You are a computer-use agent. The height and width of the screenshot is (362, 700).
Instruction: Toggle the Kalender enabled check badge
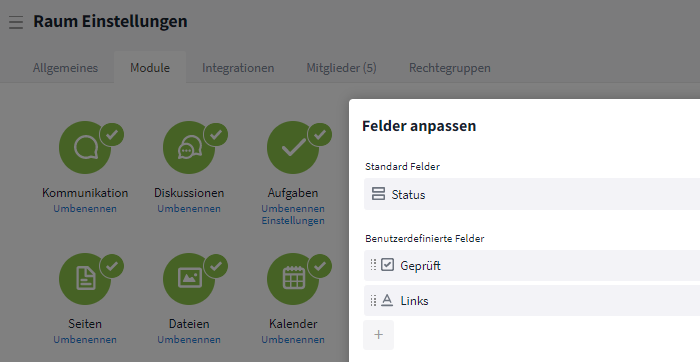click(320, 266)
